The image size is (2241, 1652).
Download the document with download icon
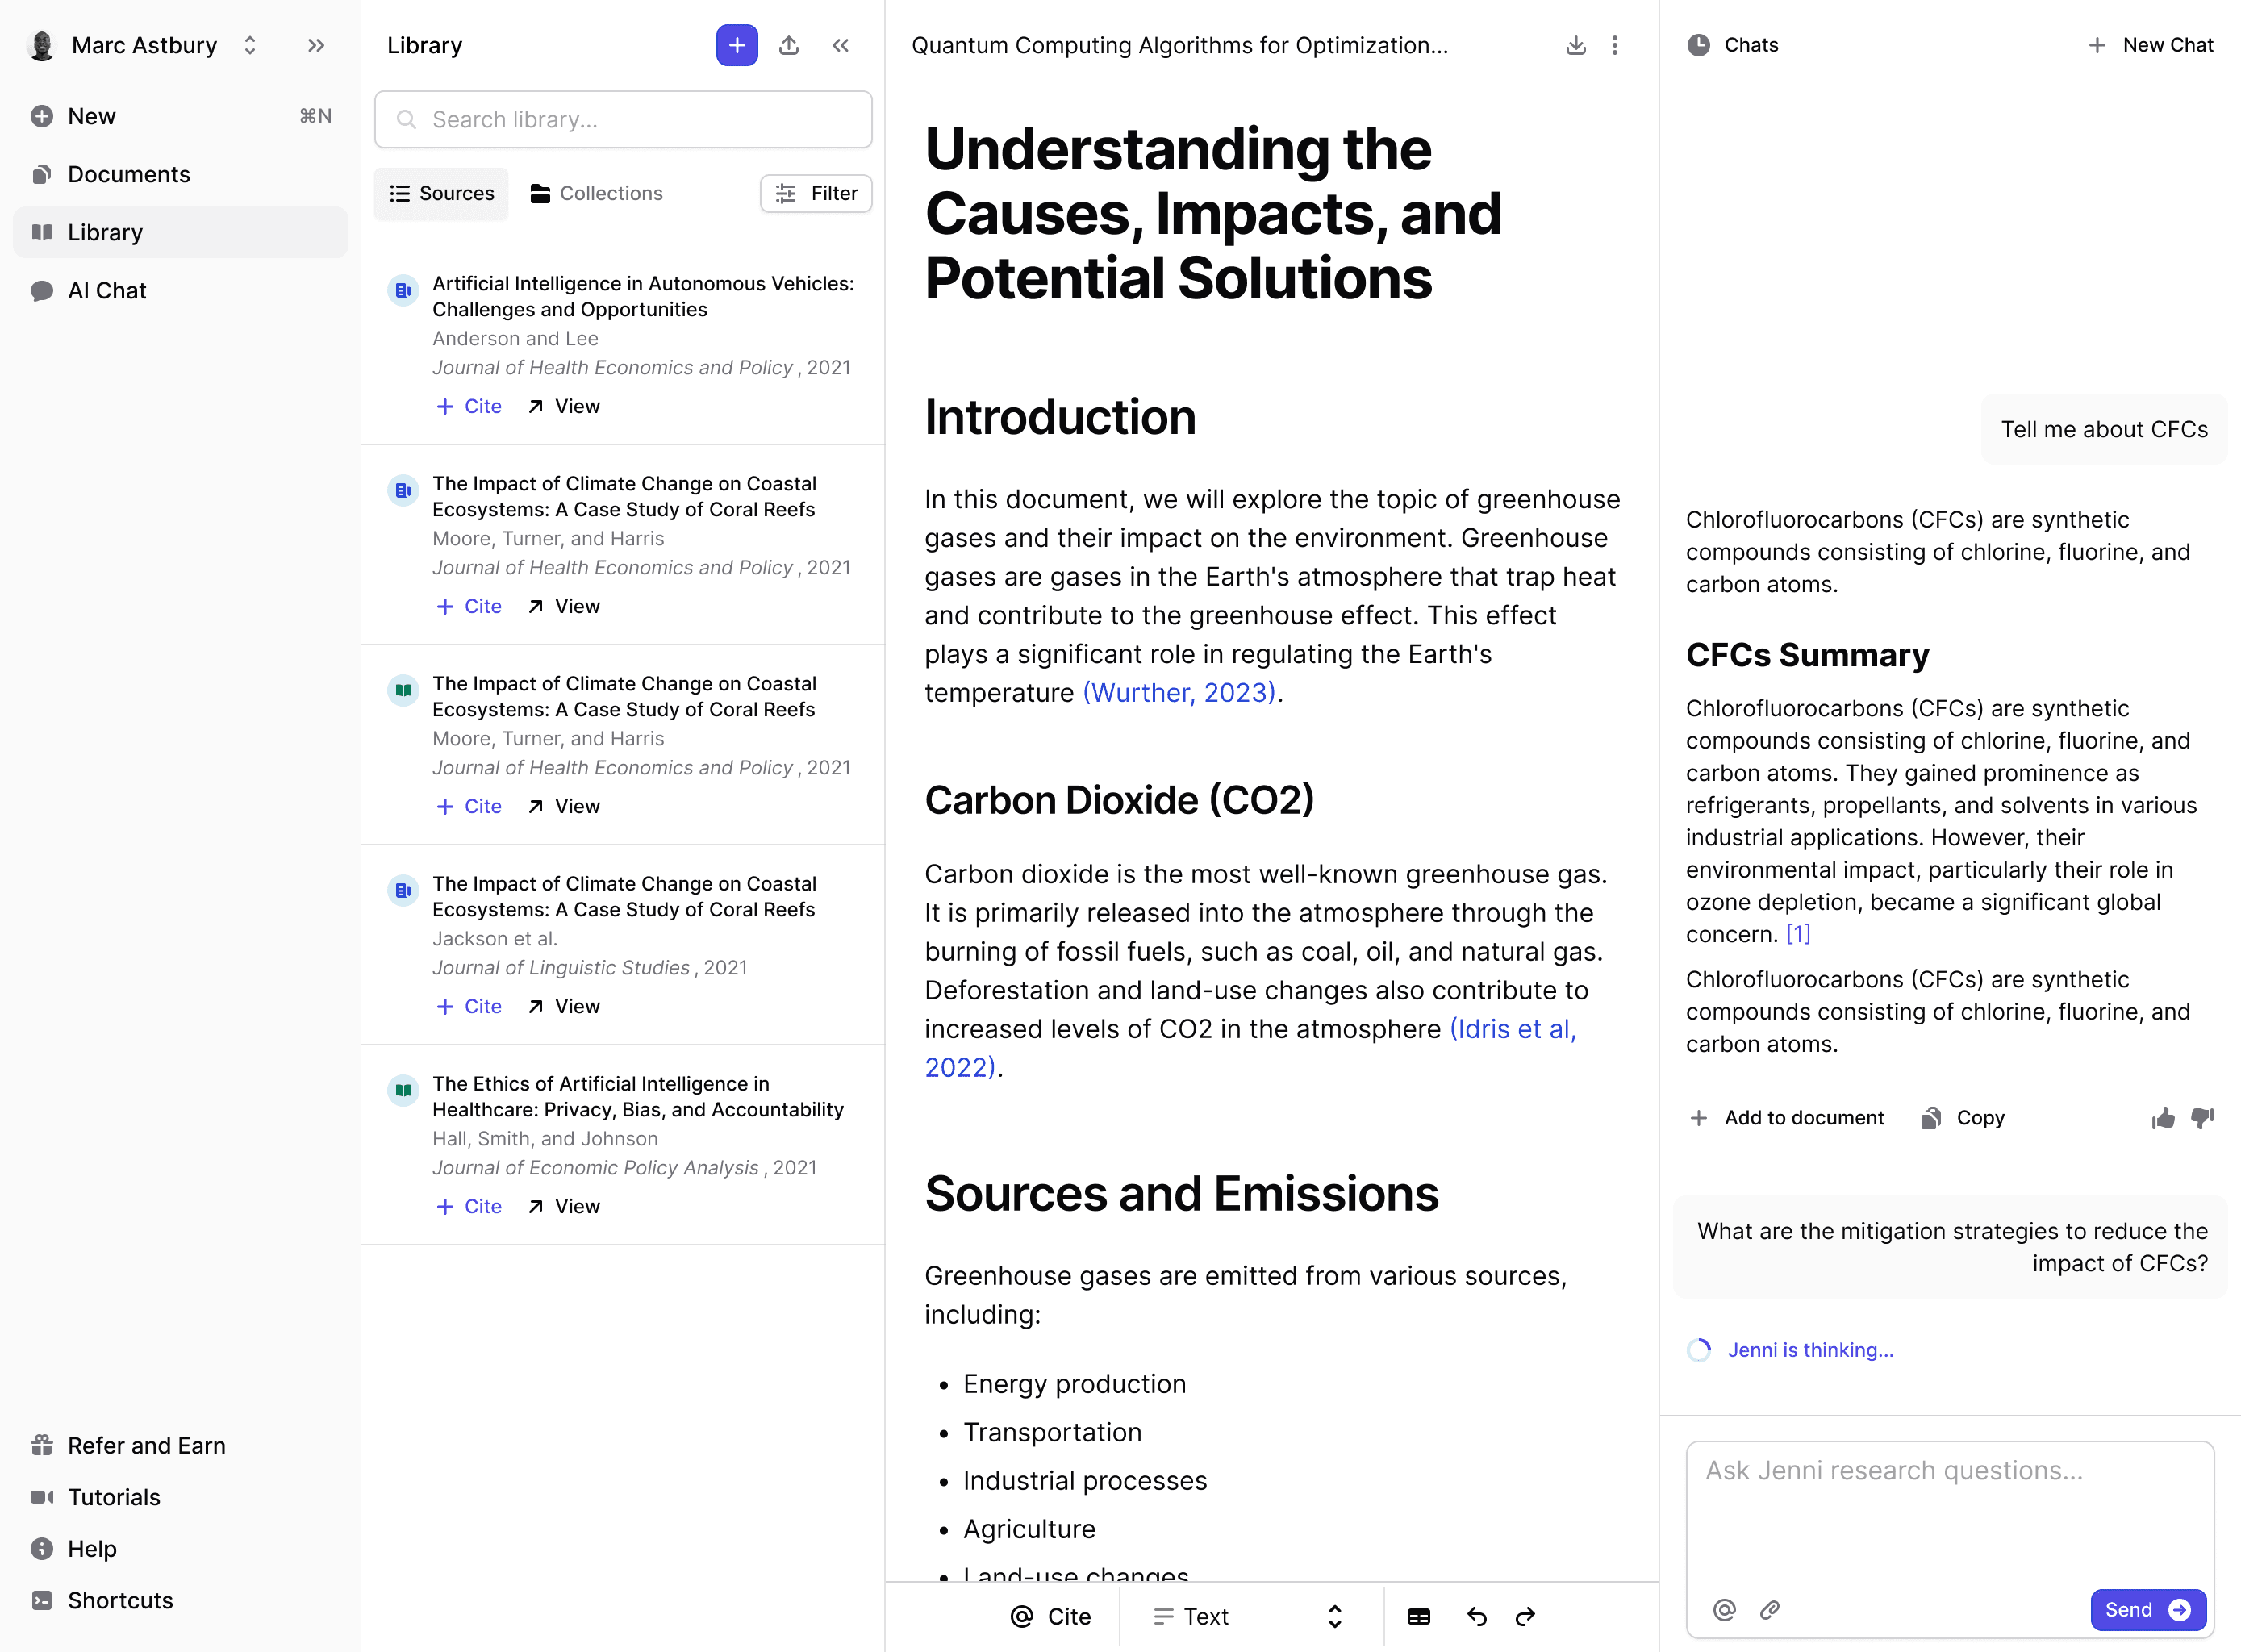[1575, 45]
